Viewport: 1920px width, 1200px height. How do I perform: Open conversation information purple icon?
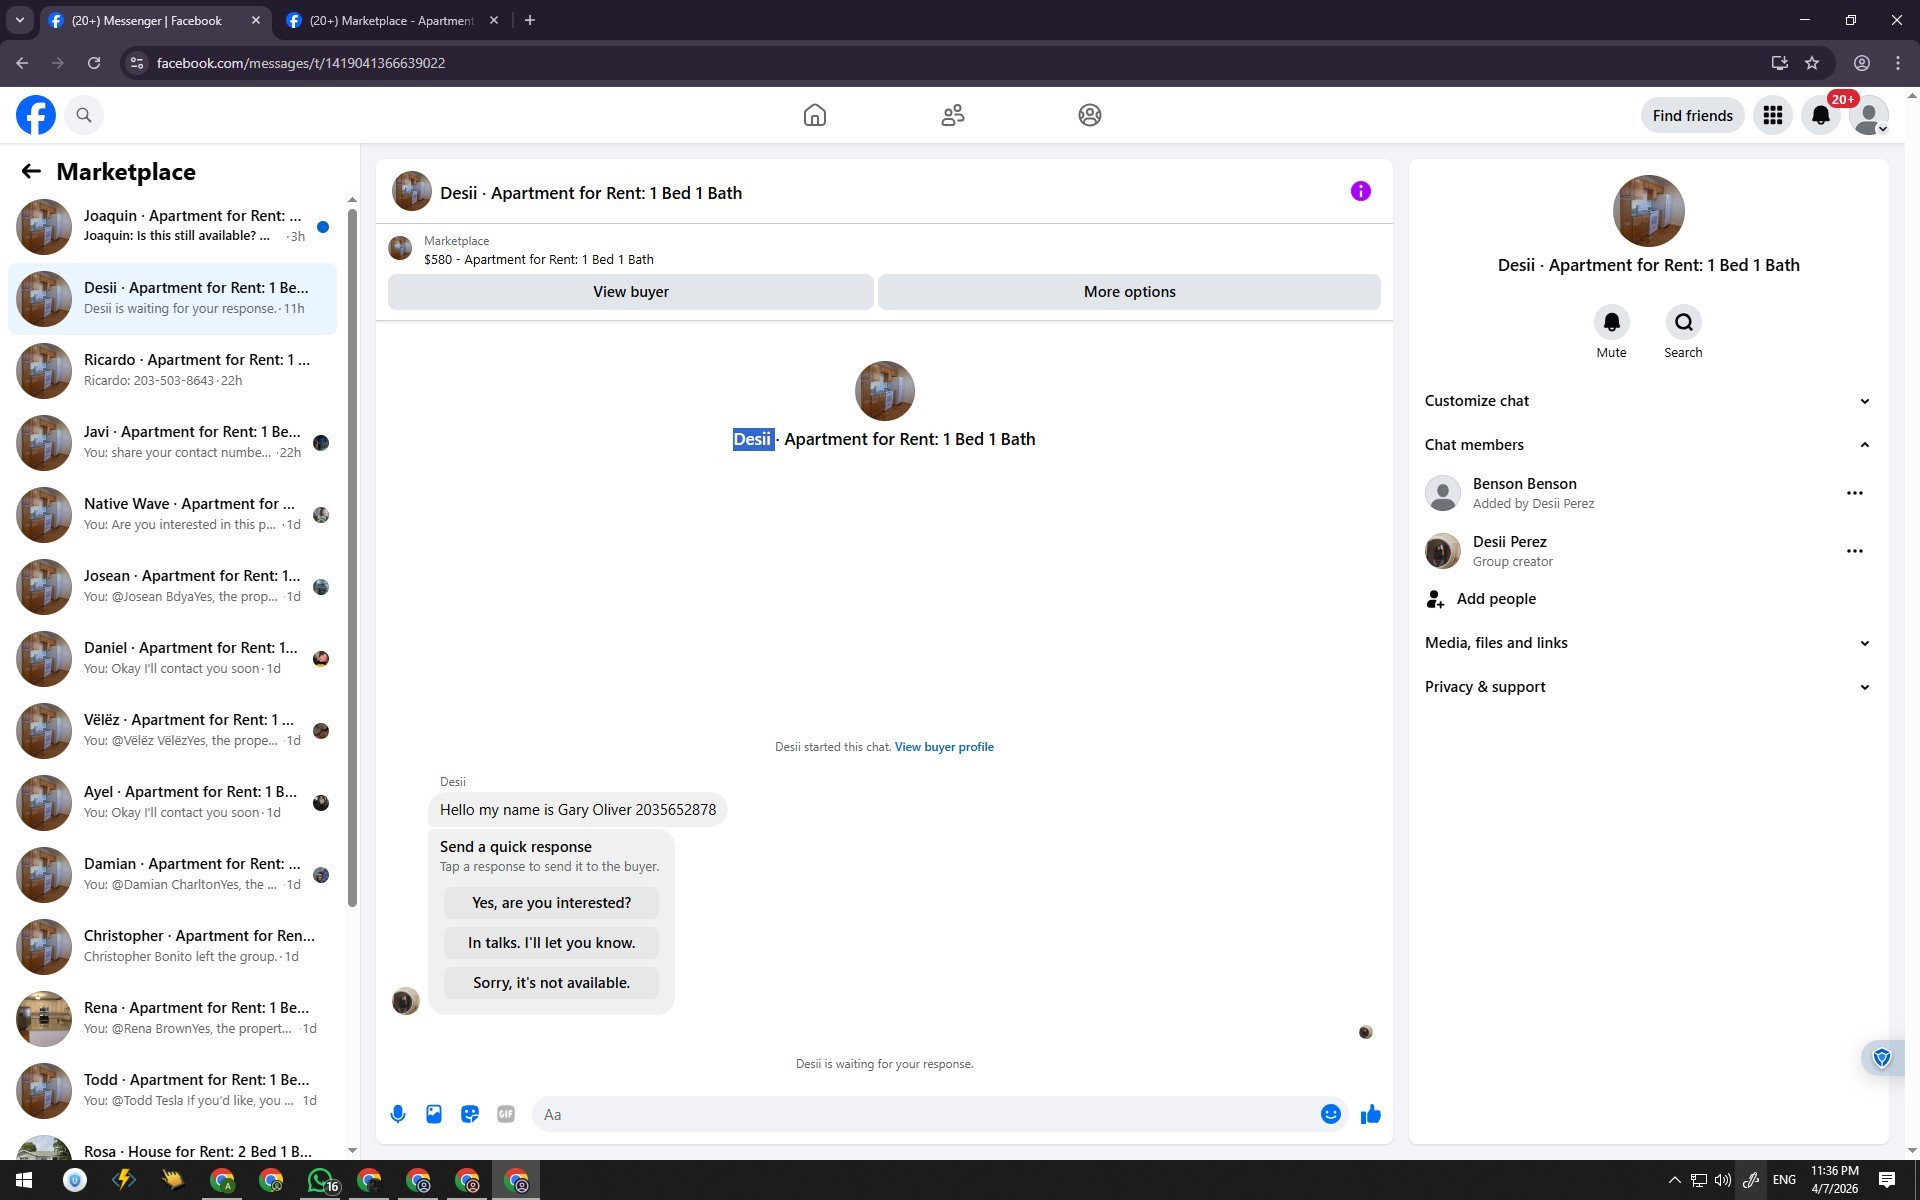click(1361, 191)
